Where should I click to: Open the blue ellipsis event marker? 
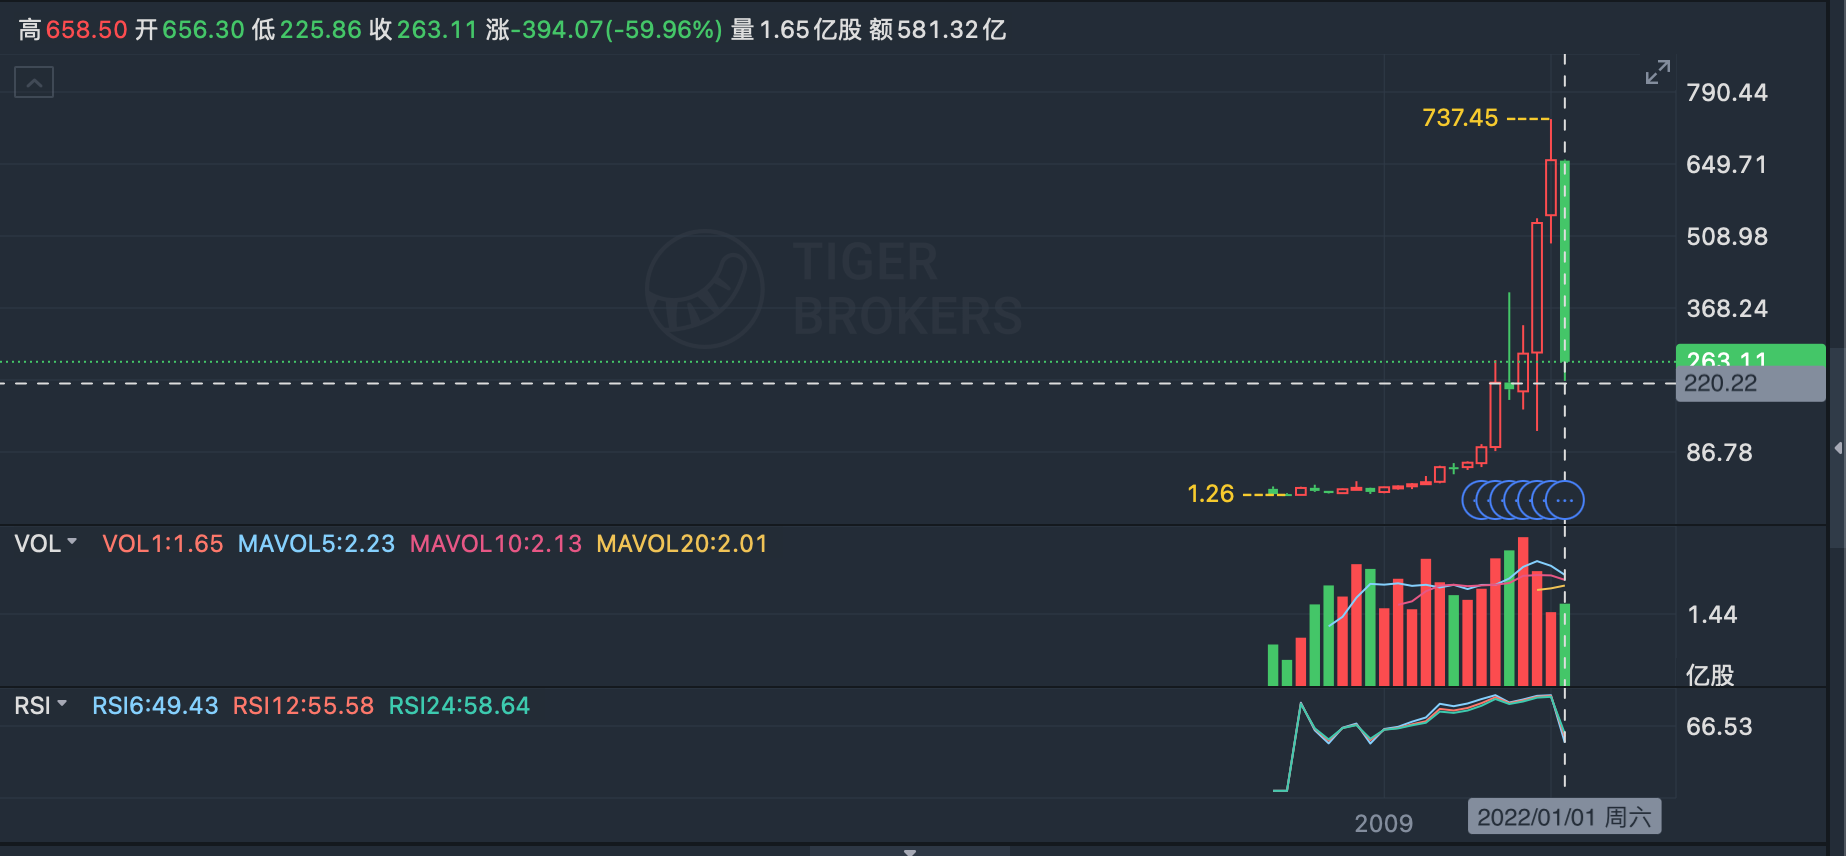(1565, 500)
